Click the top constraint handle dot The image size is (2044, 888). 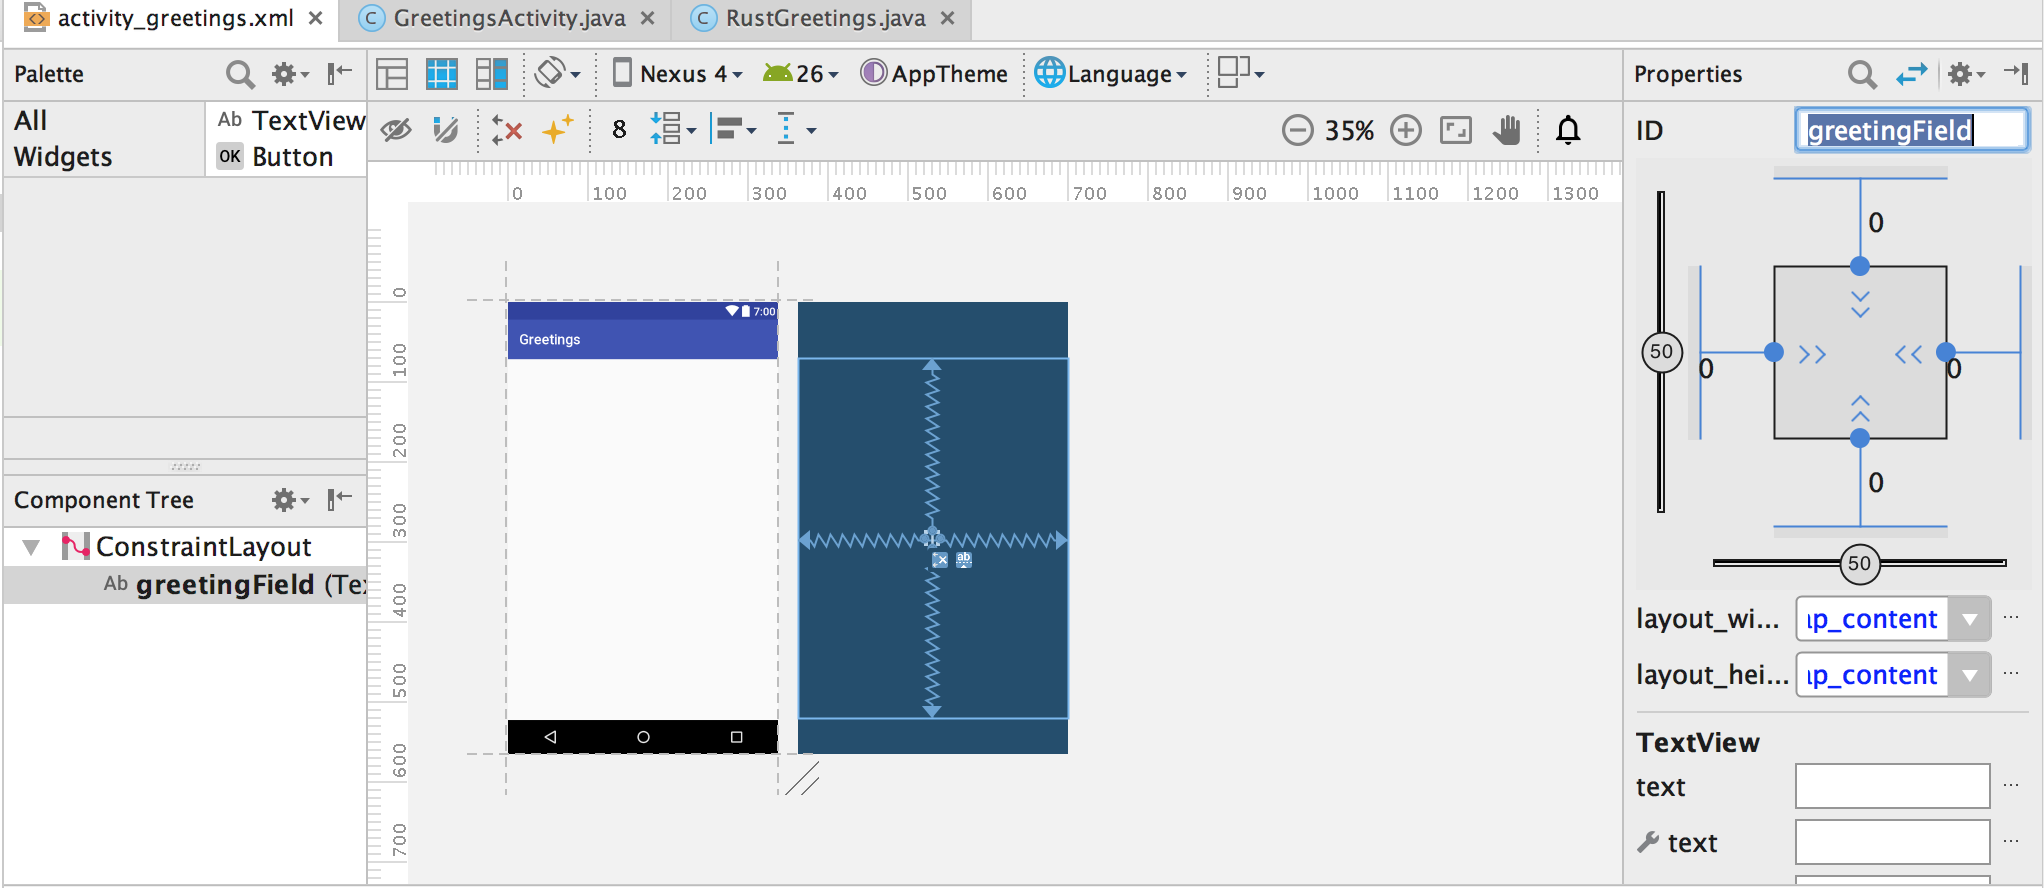coord(1860,266)
